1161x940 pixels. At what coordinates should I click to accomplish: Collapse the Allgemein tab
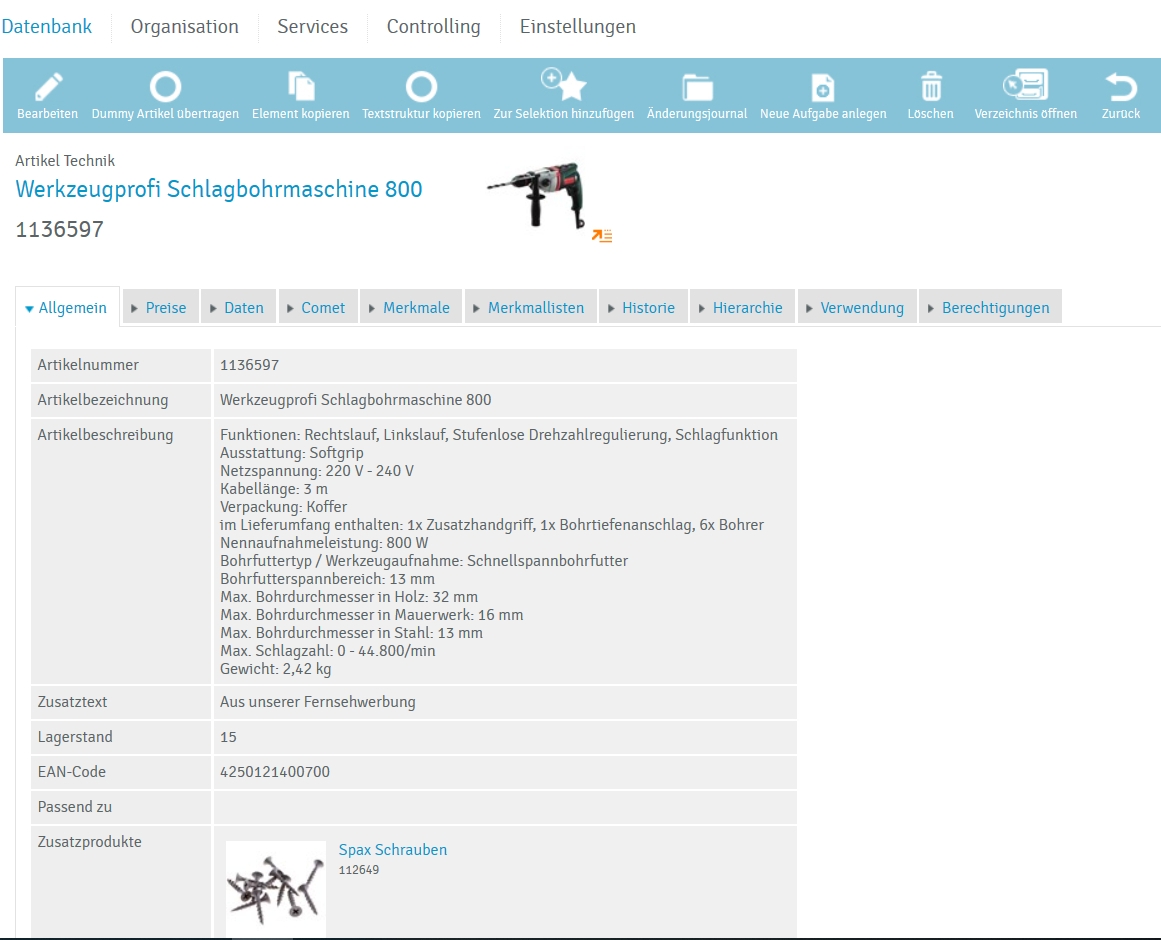click(67, 308)
